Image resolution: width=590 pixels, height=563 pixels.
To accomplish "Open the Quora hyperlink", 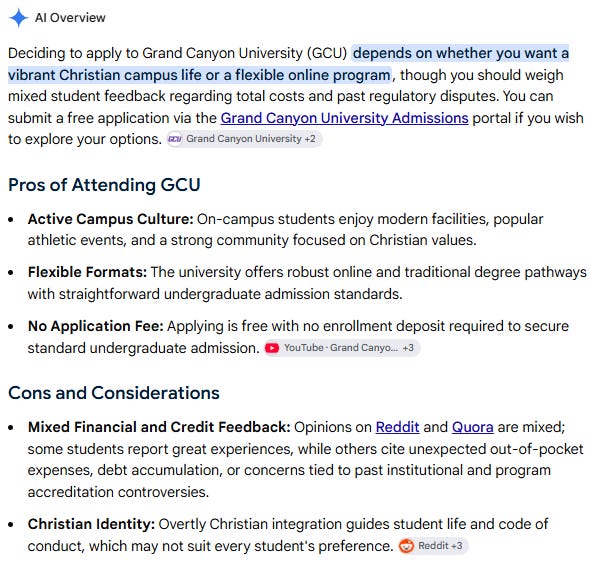I will [473, 427].
